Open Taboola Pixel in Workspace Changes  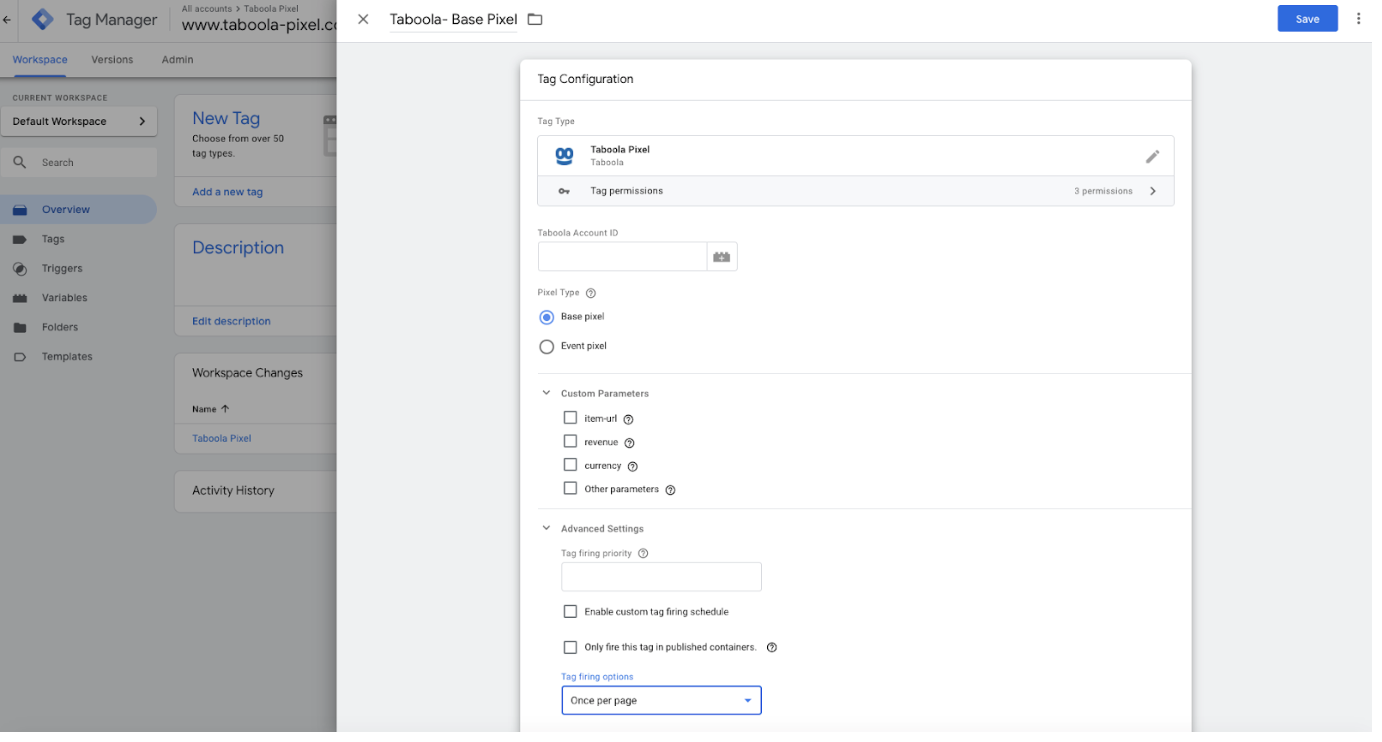point(222,438)
